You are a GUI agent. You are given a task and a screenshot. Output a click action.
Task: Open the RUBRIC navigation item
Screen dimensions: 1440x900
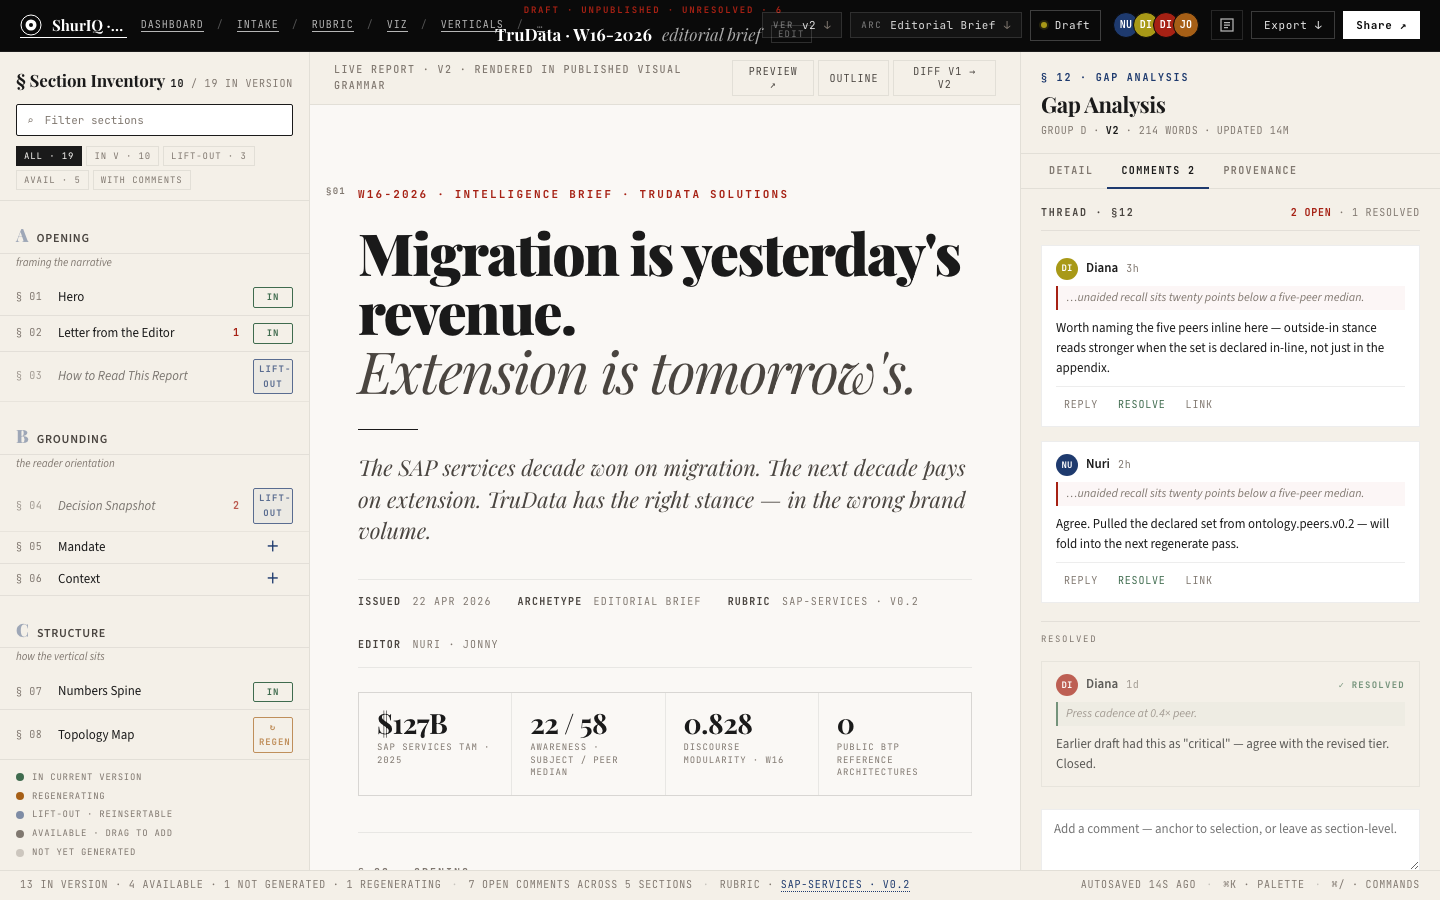tap(331, 24)
